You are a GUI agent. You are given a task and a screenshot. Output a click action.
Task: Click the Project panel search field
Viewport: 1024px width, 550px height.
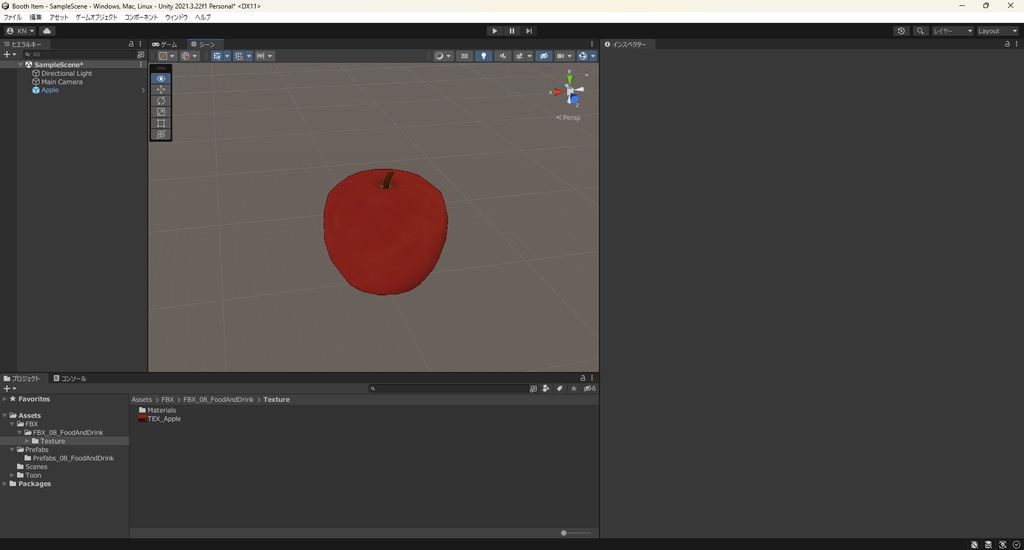447,388
